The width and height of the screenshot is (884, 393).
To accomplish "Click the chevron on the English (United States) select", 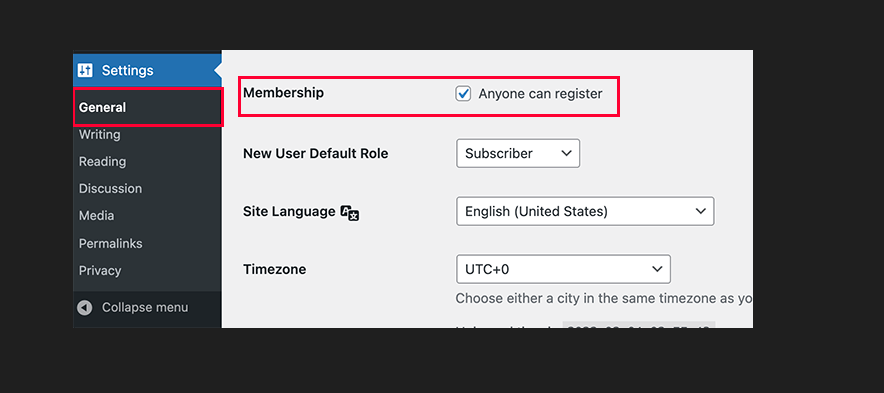I will pyautogui.click(x=701, y=211).
